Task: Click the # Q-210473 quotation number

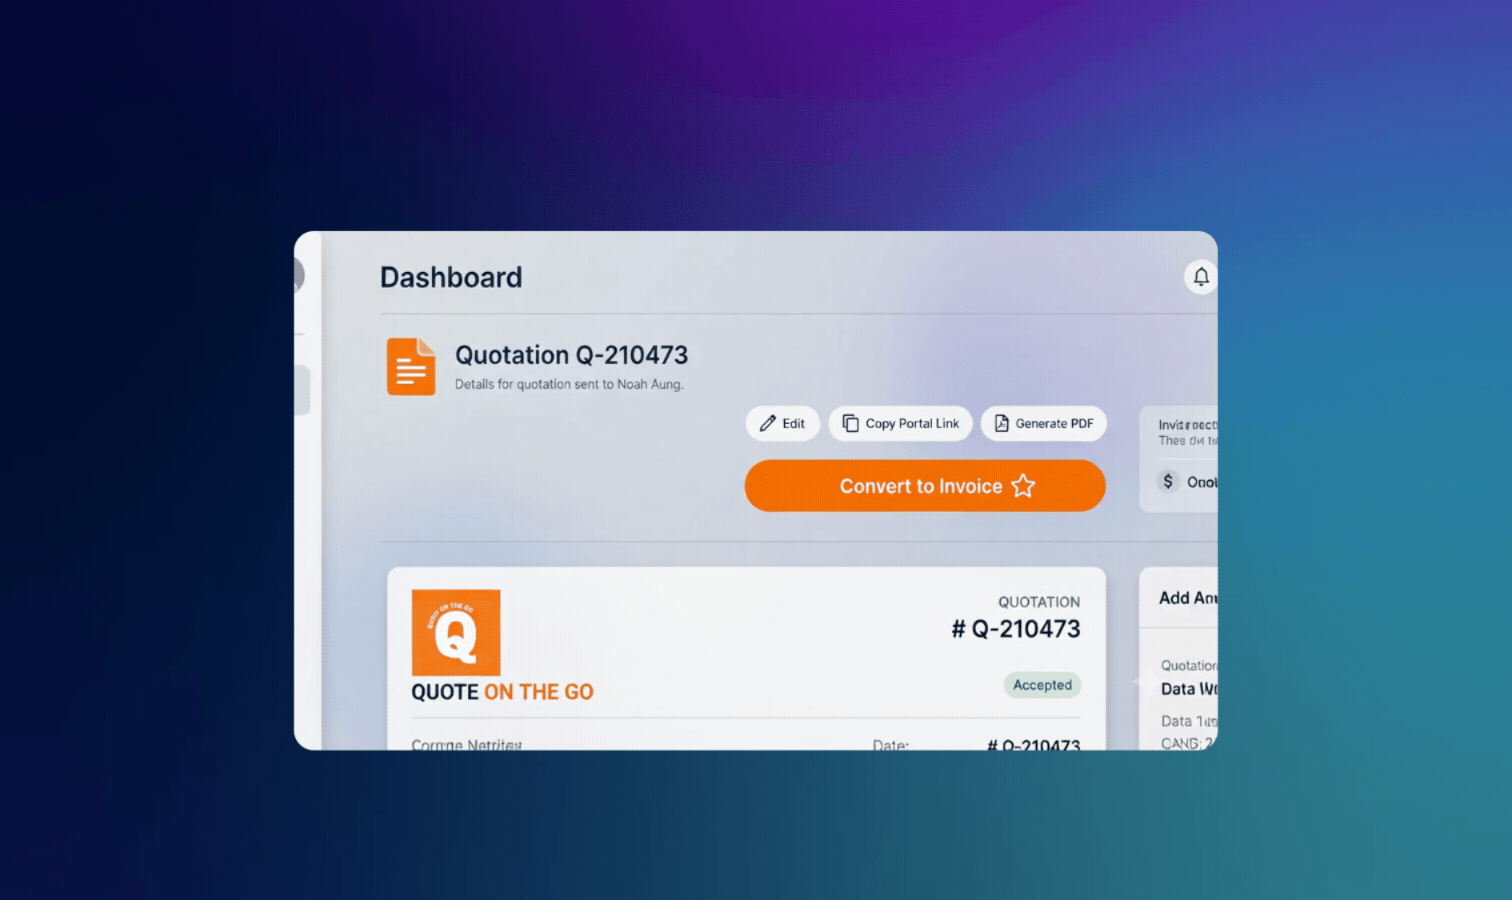Action: click(x=1016, y=629)
